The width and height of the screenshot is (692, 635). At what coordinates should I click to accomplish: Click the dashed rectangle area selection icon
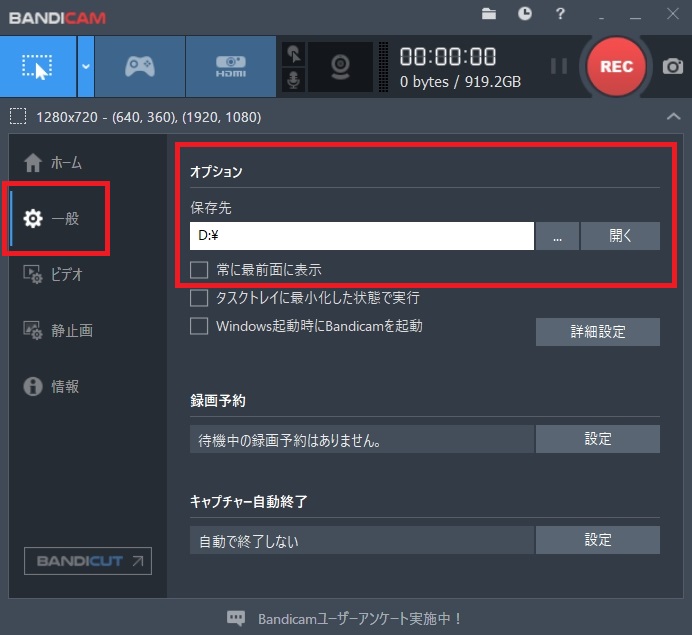[18, 116]
